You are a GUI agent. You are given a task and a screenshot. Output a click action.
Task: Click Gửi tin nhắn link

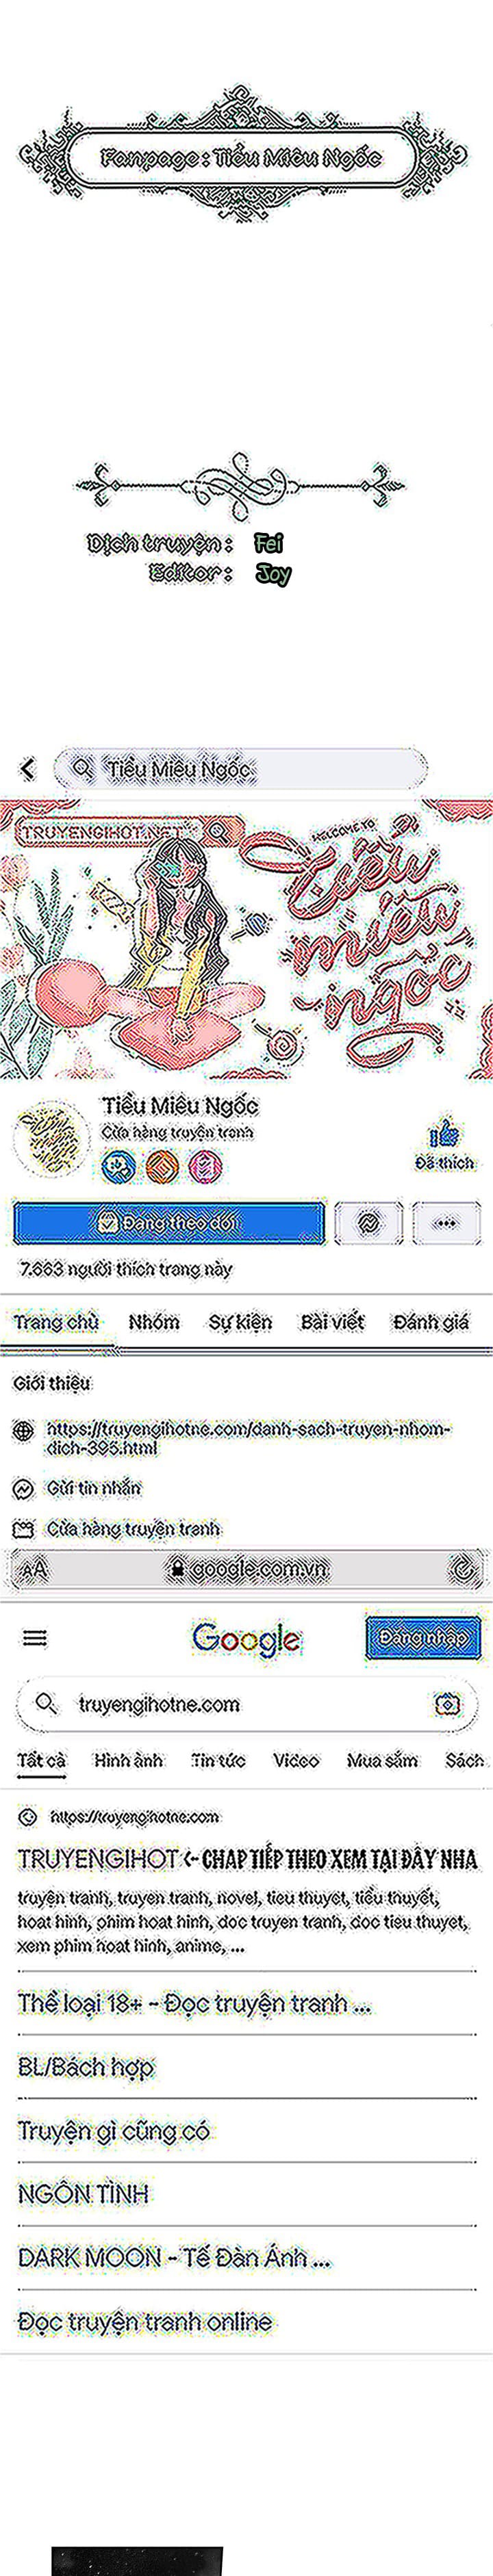pos(94,1488)
